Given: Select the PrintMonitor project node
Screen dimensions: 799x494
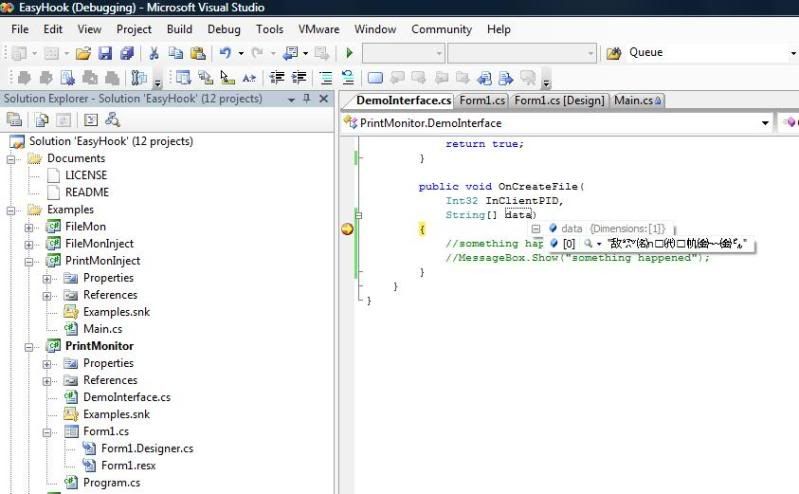Looking at the screenshot, I should 99,346.
